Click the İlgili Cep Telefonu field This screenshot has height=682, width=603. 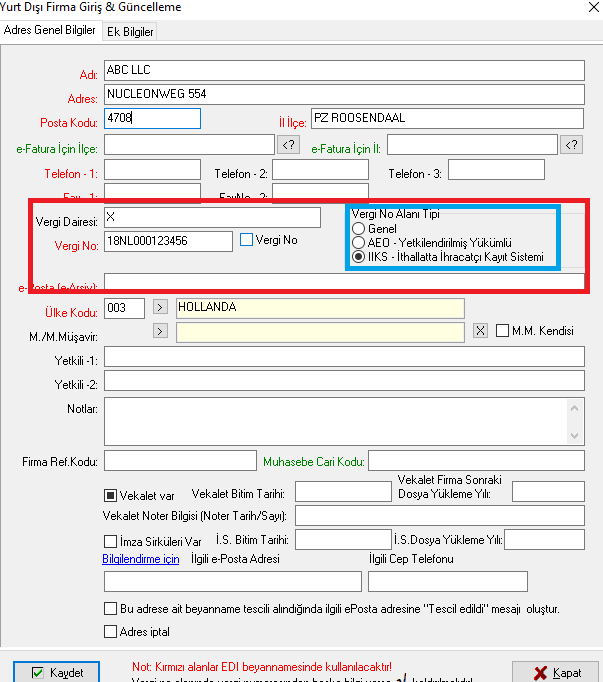[448, 582]
